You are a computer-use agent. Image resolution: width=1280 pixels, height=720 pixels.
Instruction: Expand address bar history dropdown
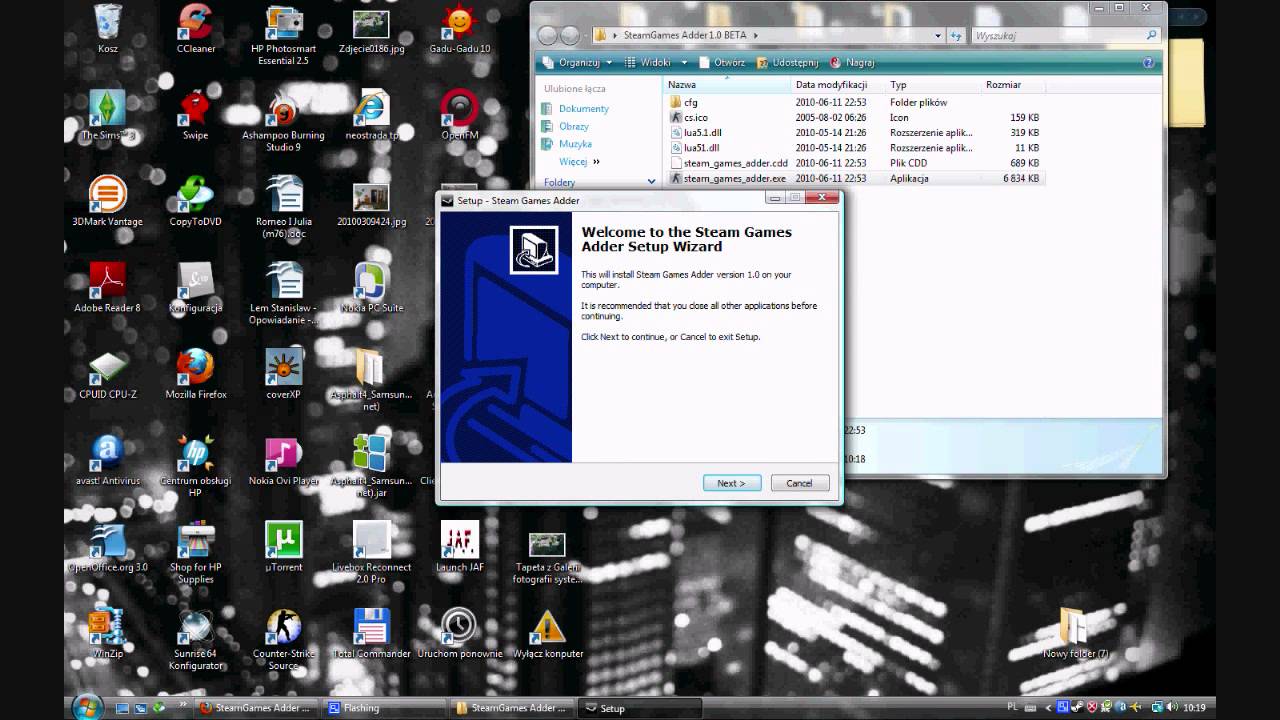938,35
